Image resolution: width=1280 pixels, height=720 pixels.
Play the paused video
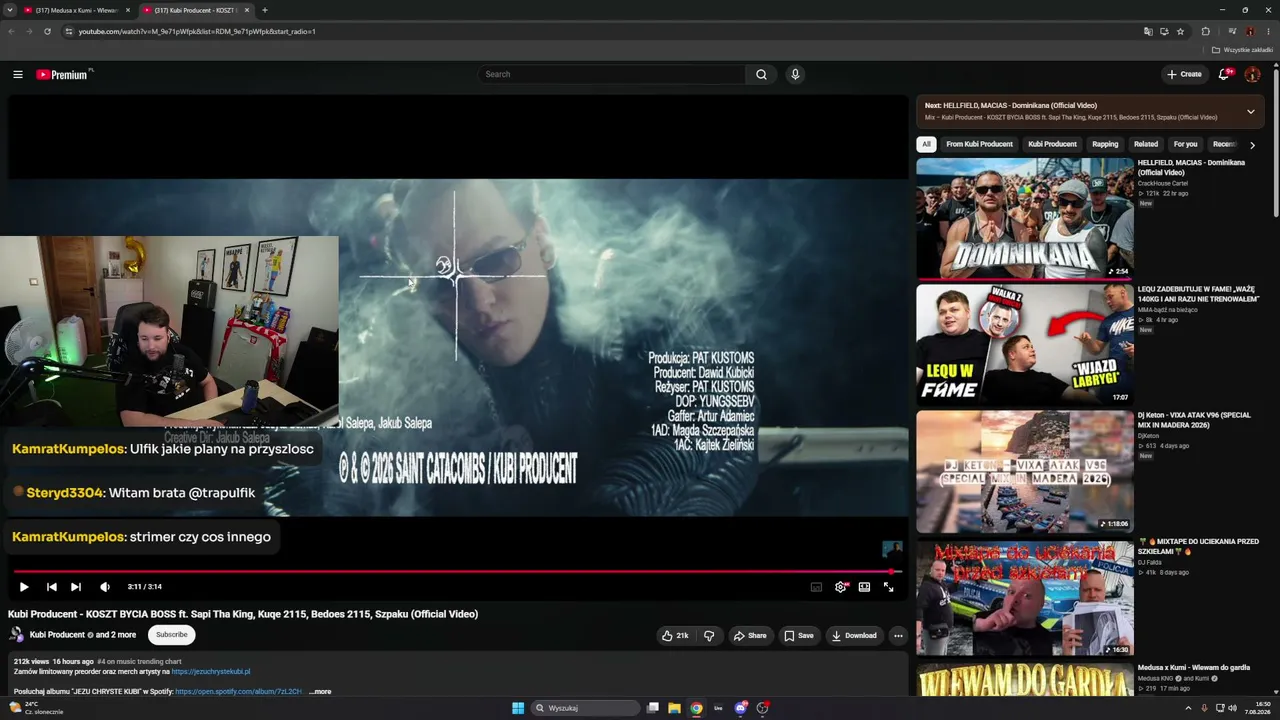(x=24, y=587)
